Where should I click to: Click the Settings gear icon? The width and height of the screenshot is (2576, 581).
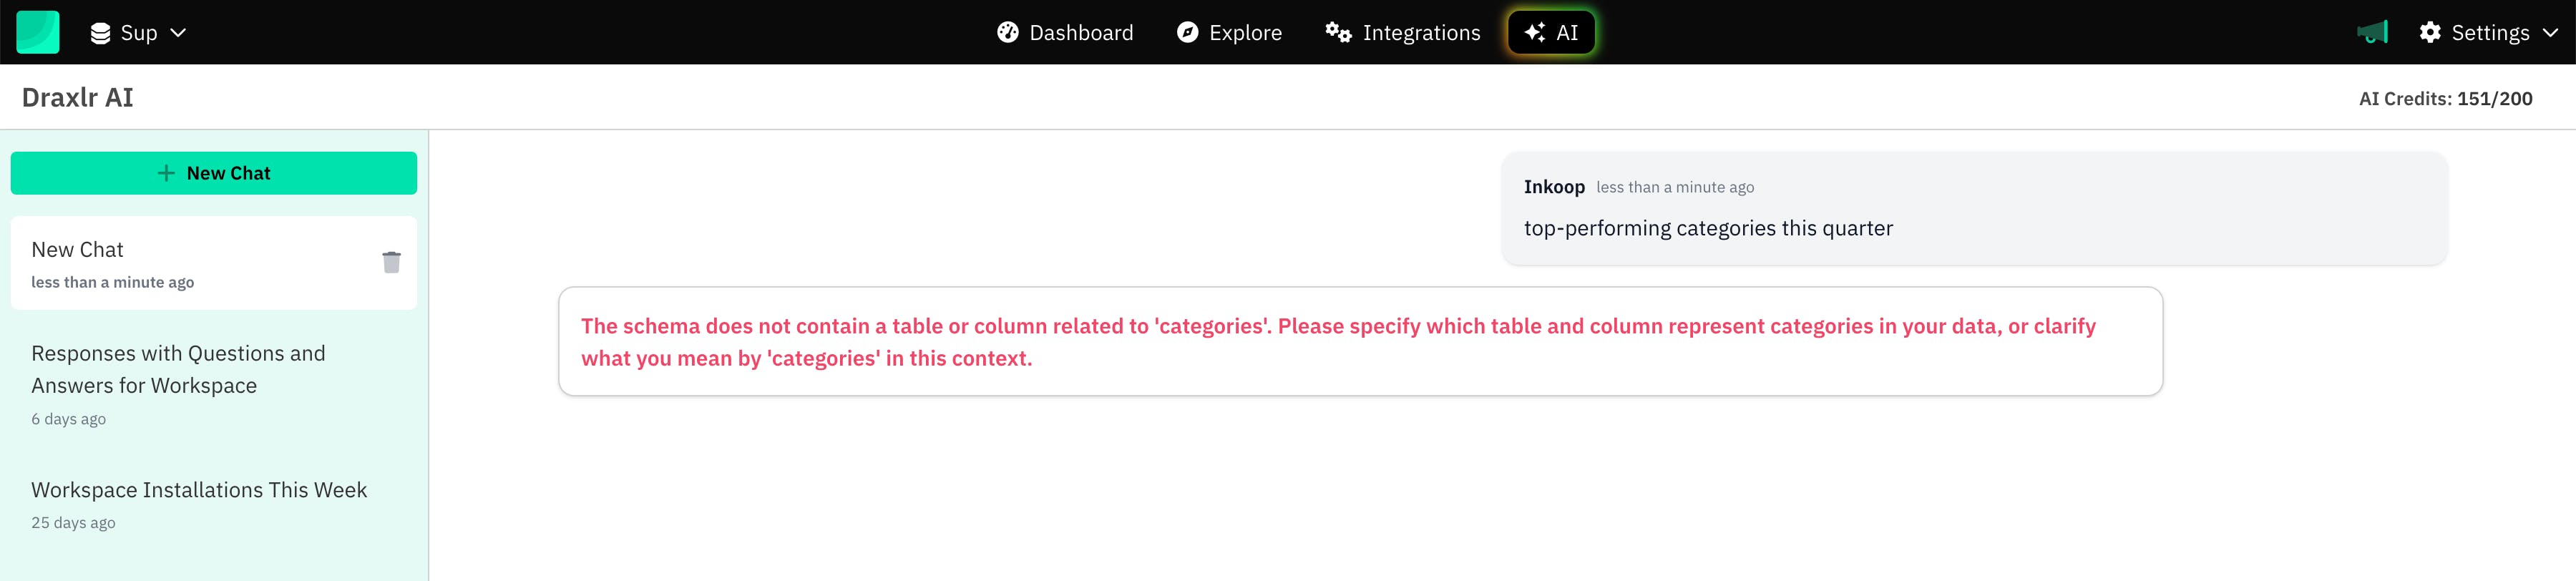[x=2430, y=32]
